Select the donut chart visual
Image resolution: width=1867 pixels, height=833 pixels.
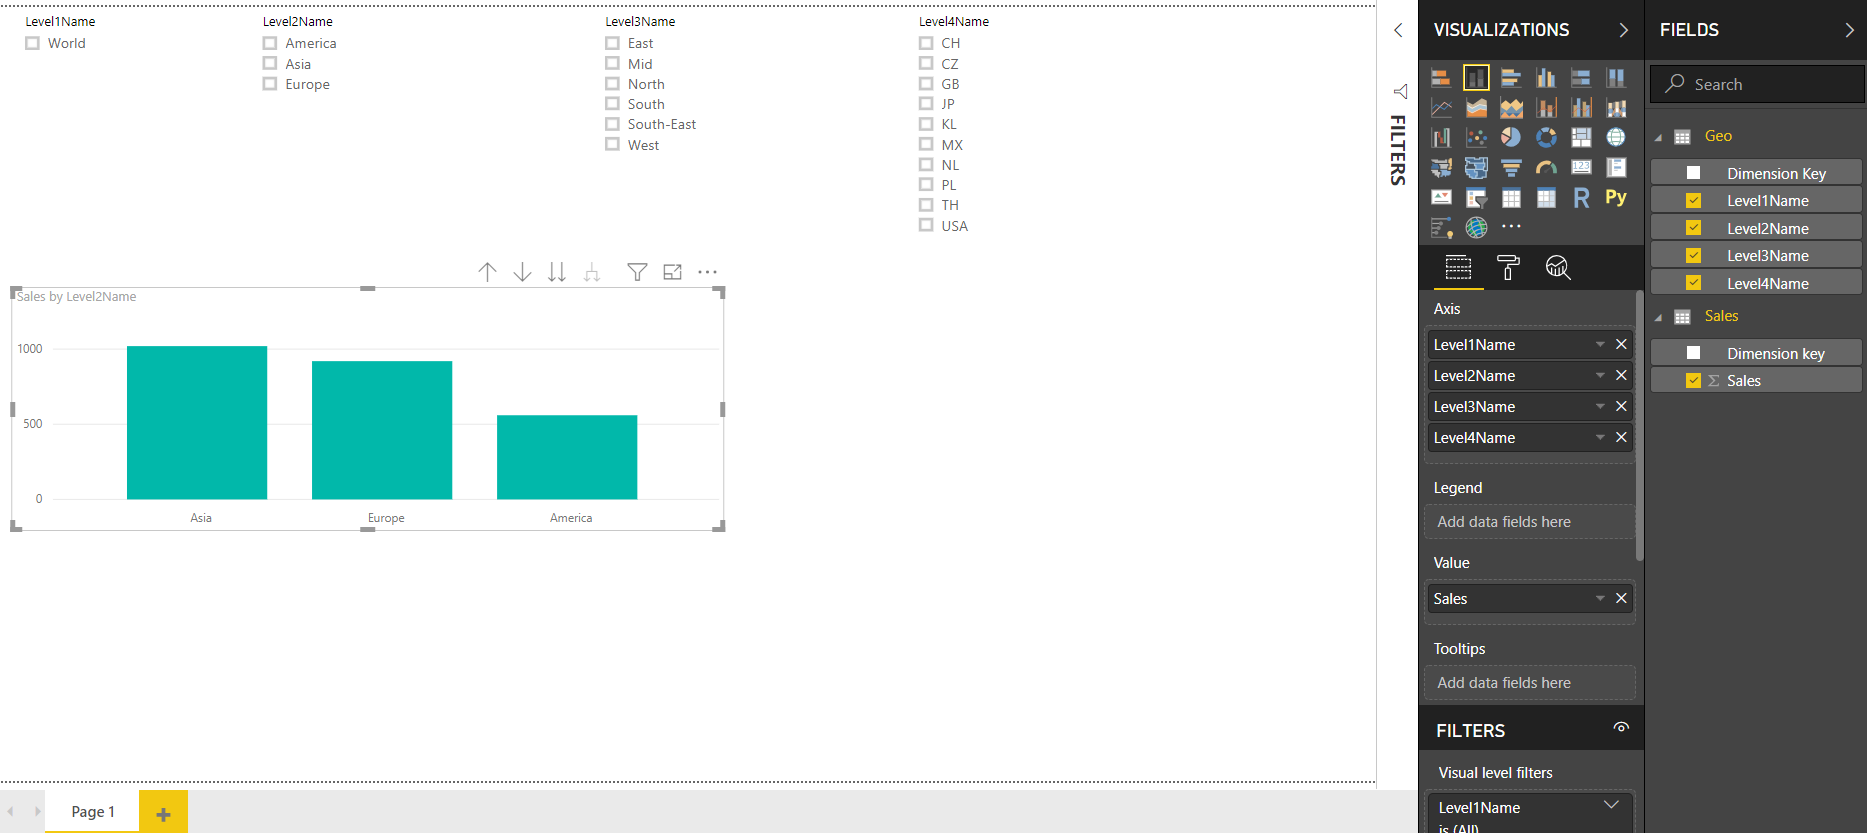point(1546,138)
